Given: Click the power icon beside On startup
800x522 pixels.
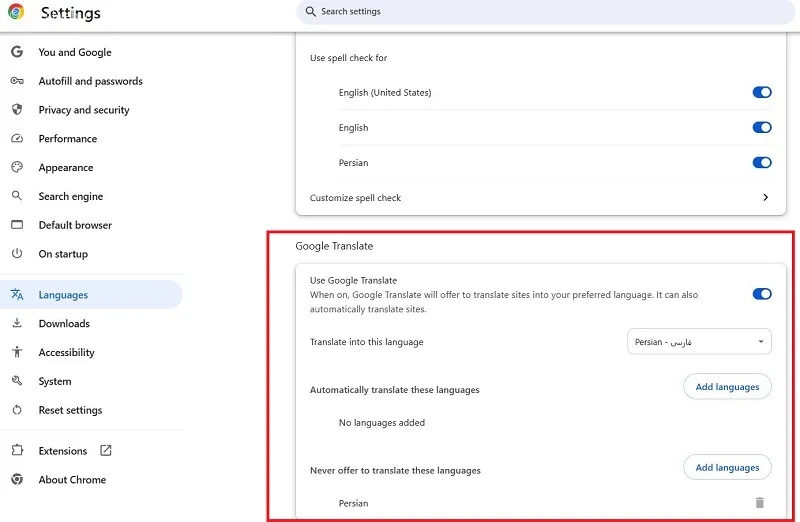Looking at the screenshot, I should (x=17, y=253).
